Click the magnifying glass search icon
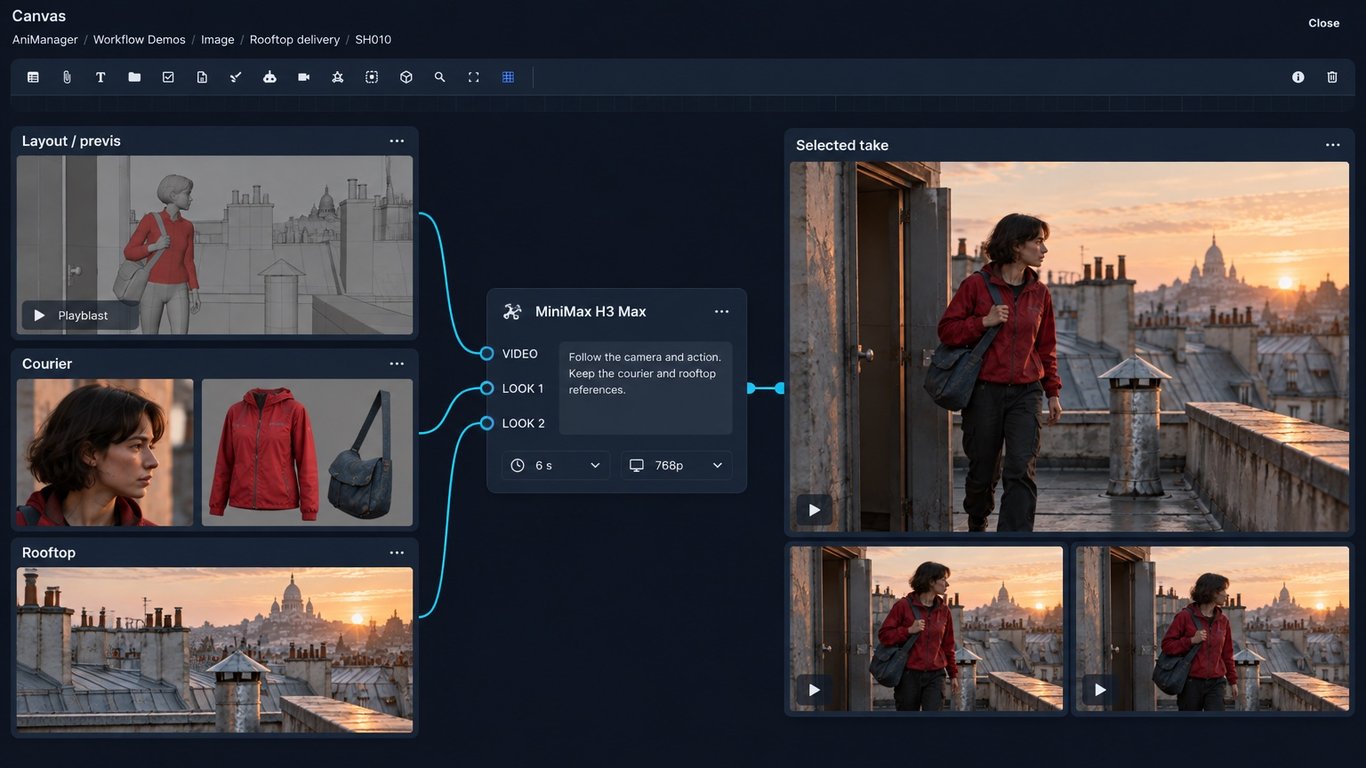Screen dimensions: 1366x768 (440, 77)
